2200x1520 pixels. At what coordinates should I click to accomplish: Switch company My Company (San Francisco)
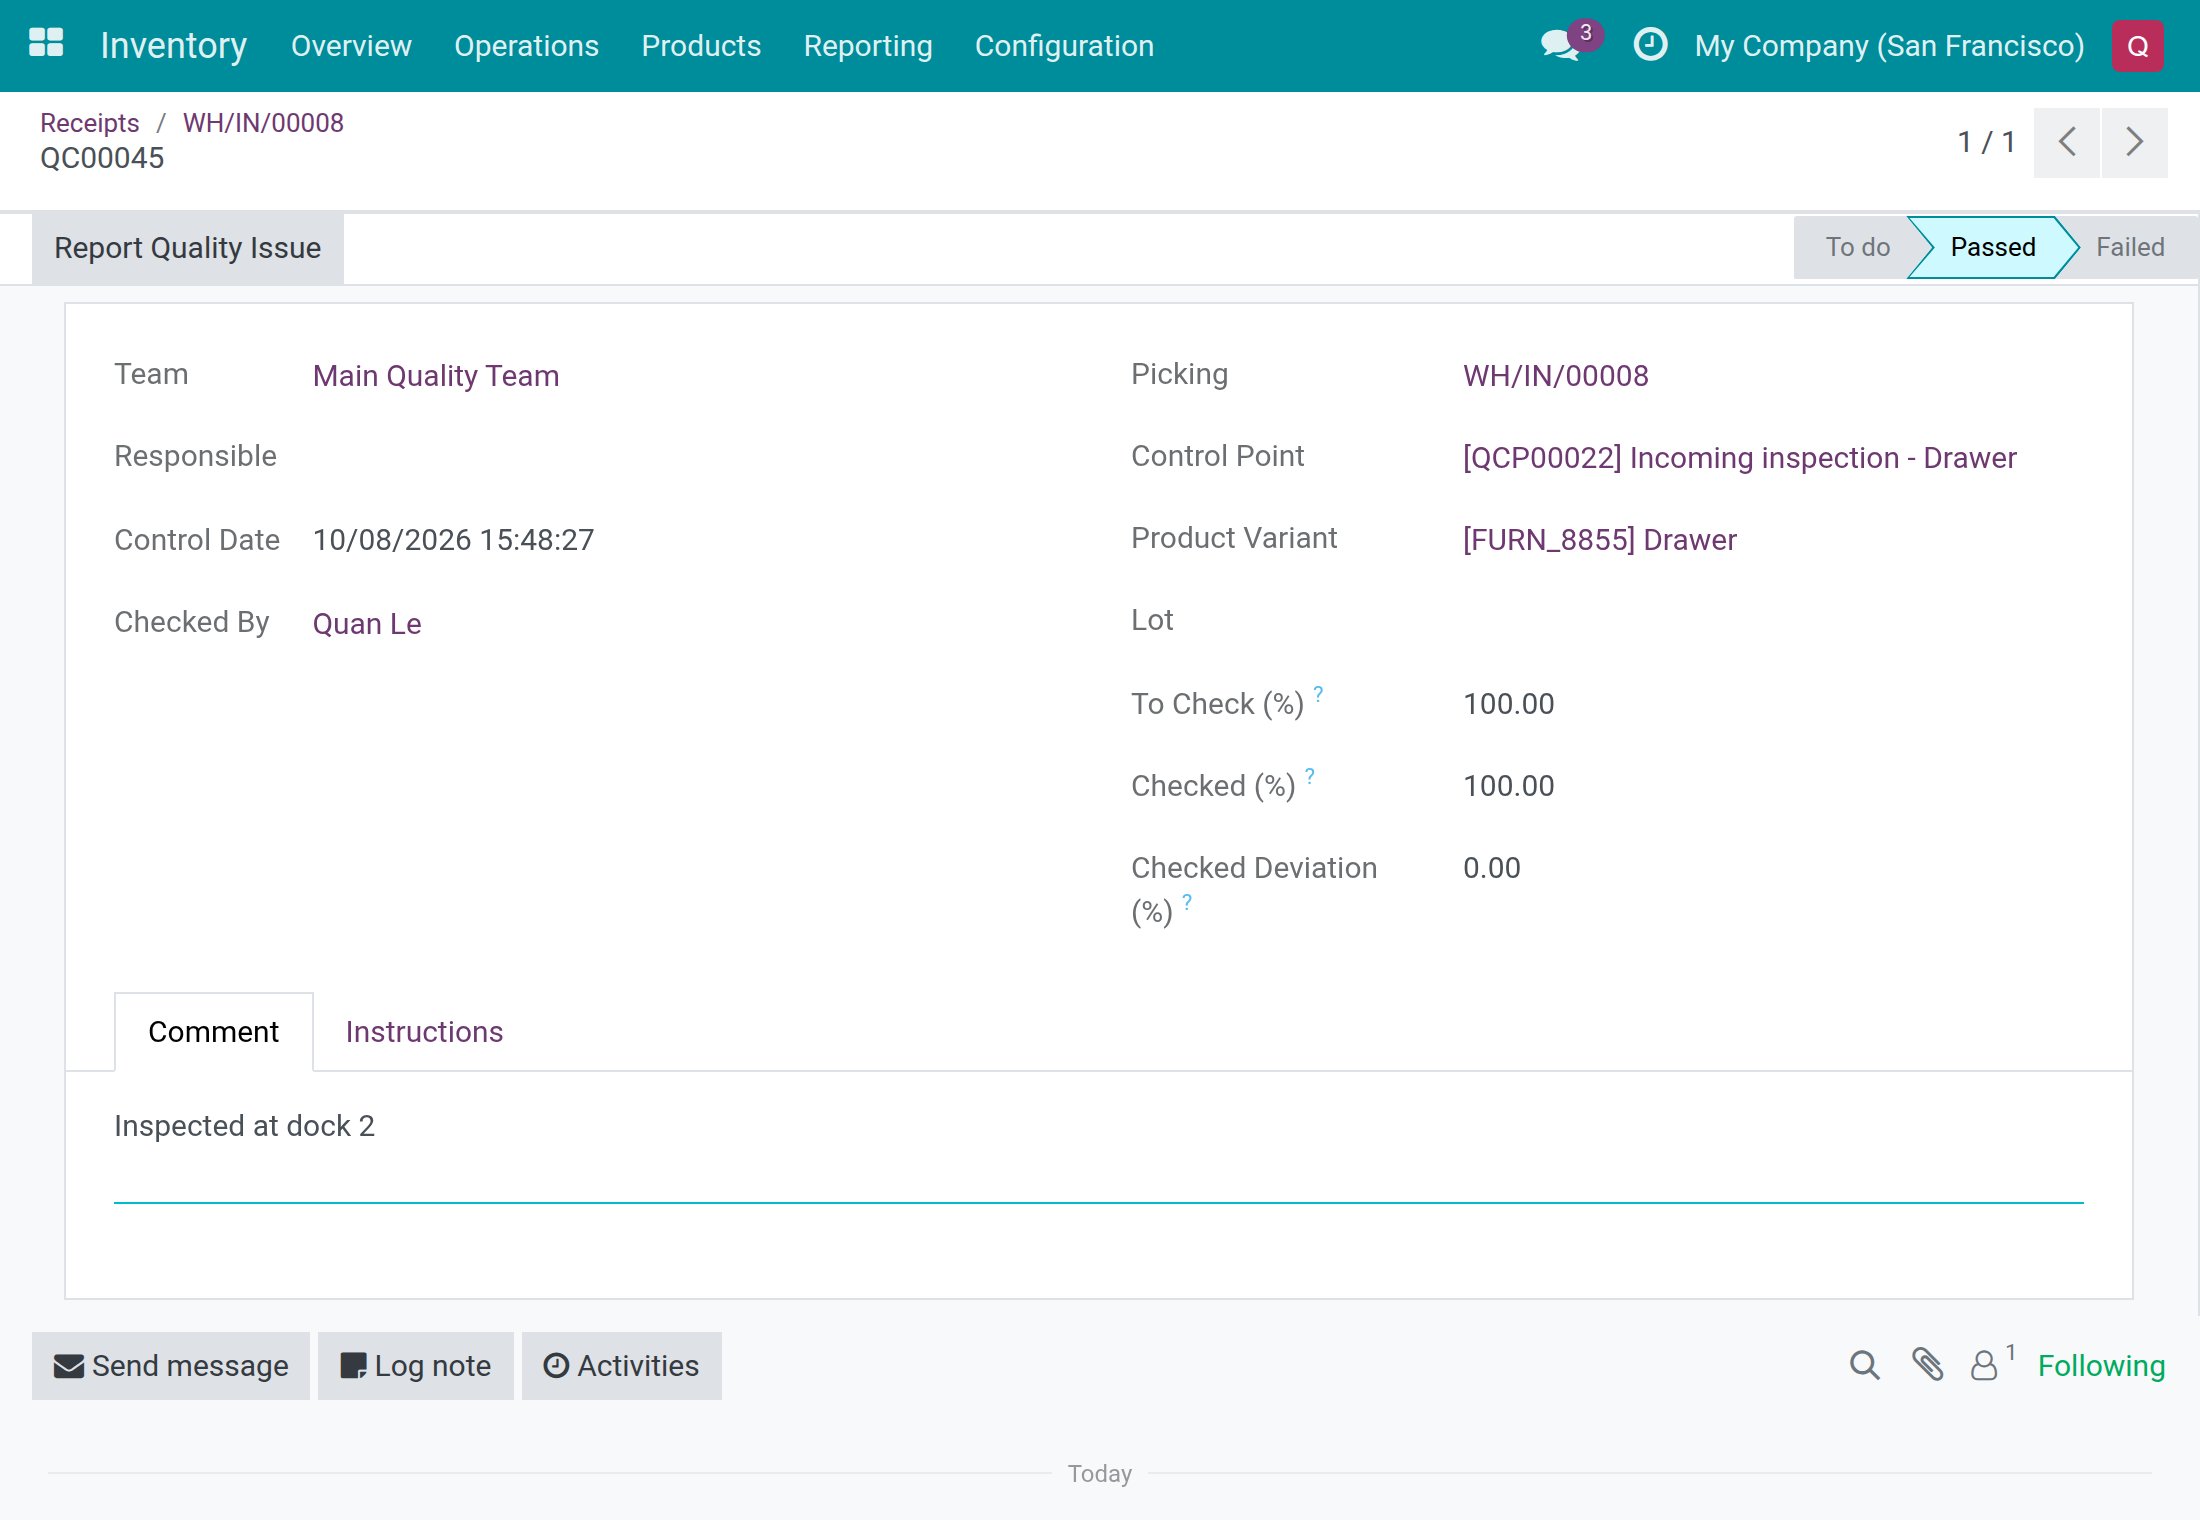tap(1889, 46)
